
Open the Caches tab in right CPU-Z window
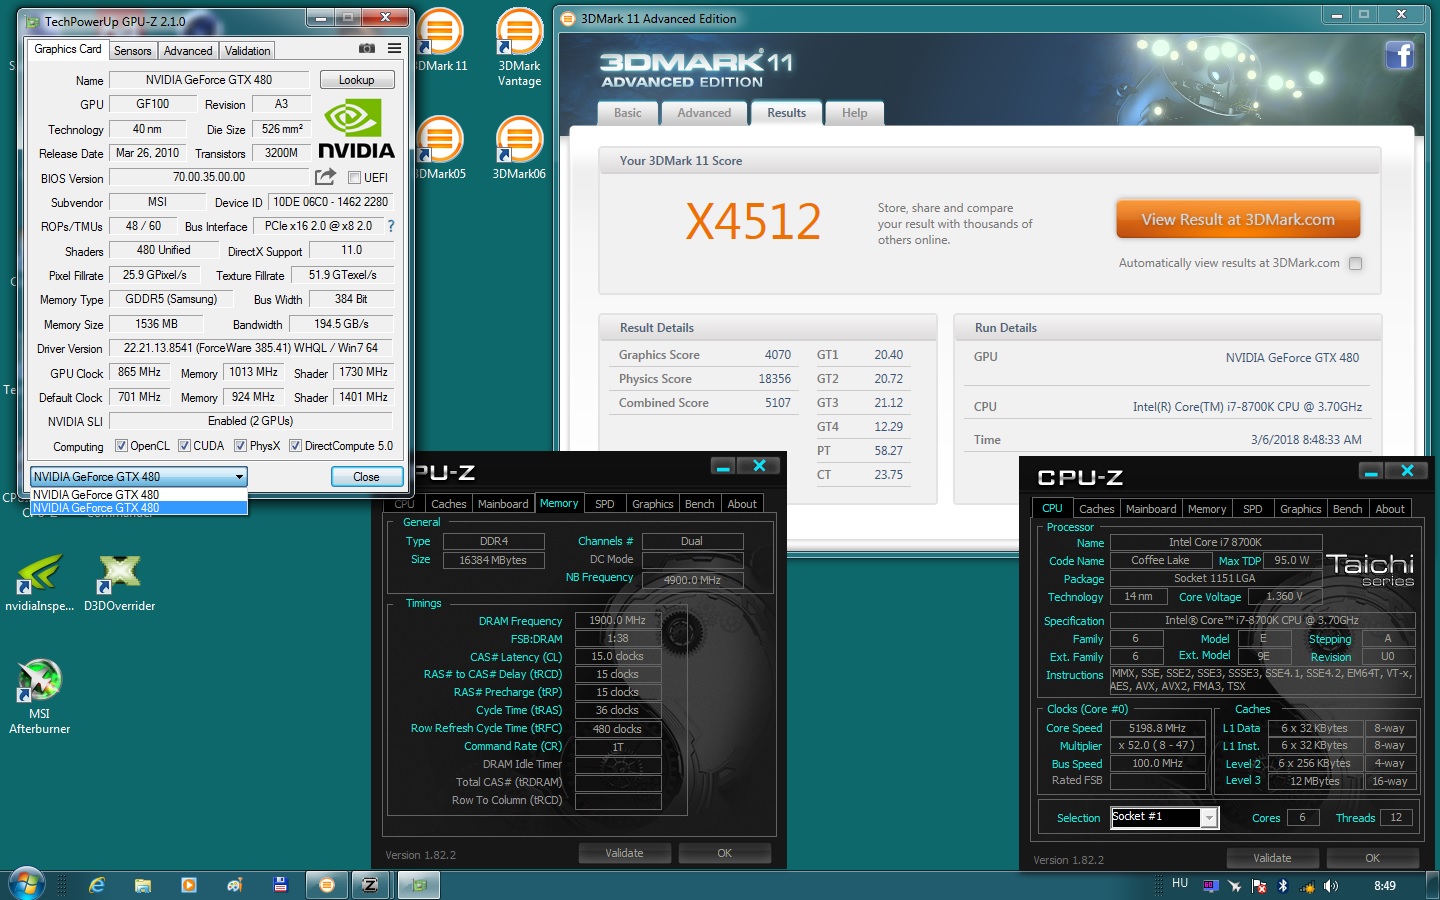[1096, 509]
